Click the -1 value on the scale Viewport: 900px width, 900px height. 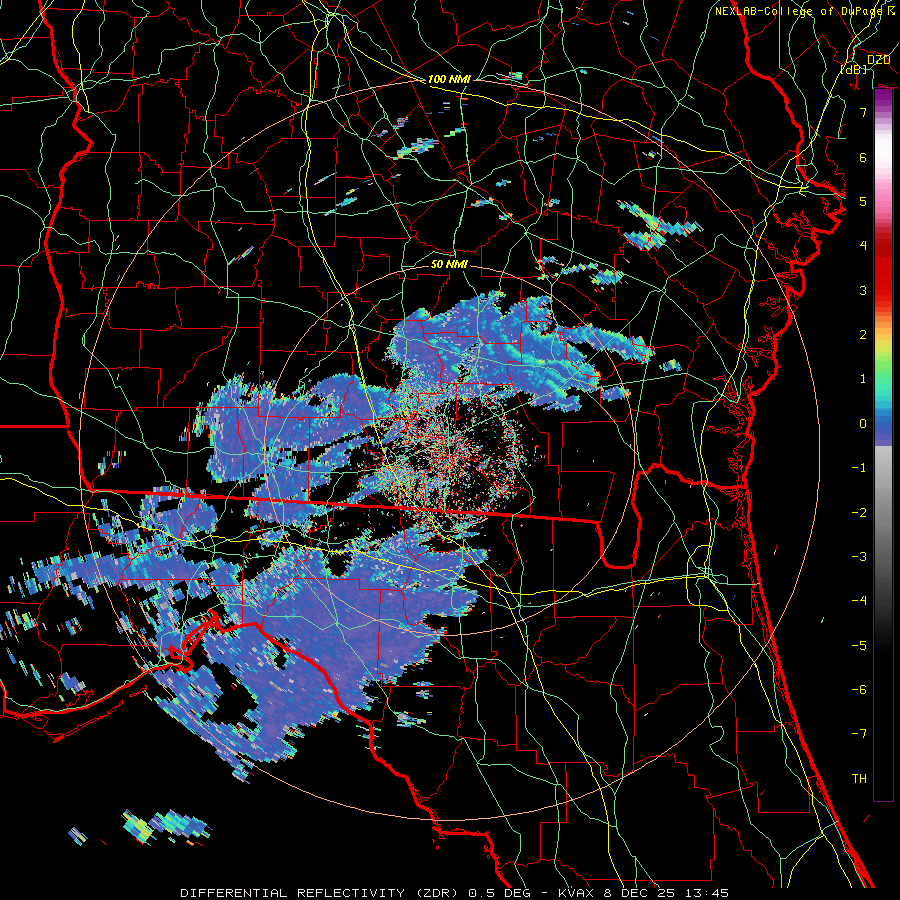click(x=859, y=468)
